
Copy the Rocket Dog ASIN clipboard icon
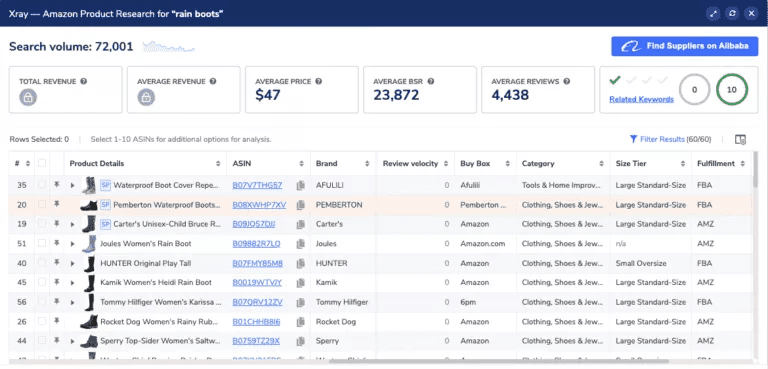coord(301,322)
